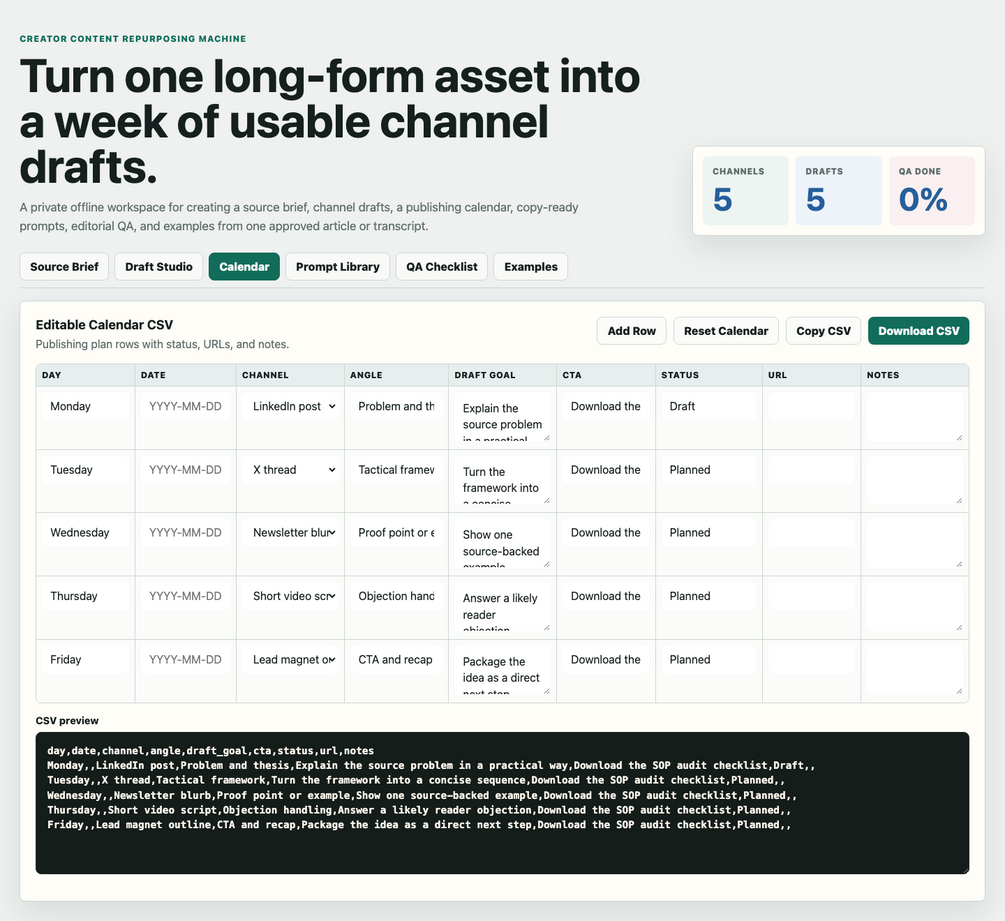Edit 'Answer a likely reader' draft goal
The height and width of the screenshot is (921, 1005).
point(502,607)
